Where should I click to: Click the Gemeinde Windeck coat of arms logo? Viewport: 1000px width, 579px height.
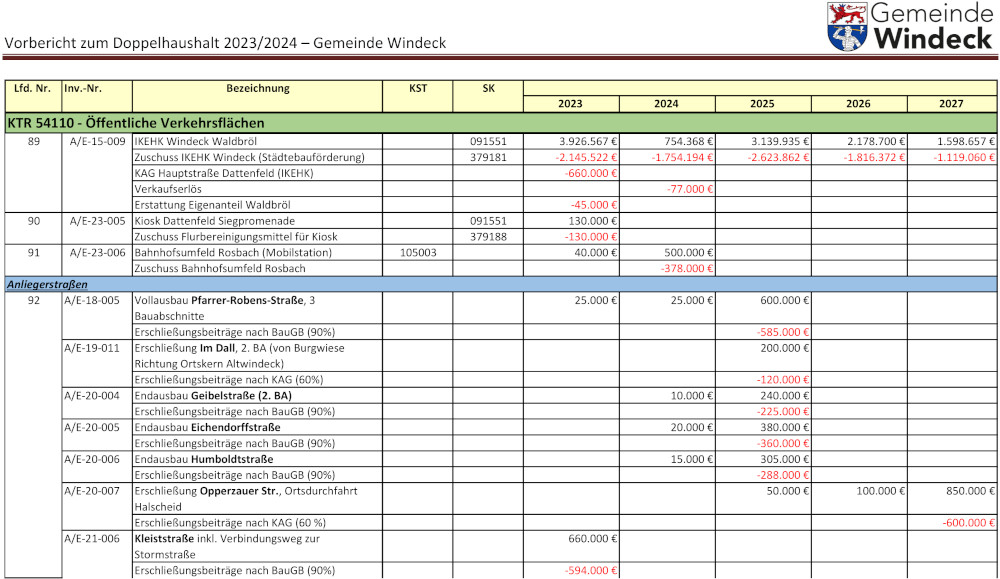tap(846, 26)
